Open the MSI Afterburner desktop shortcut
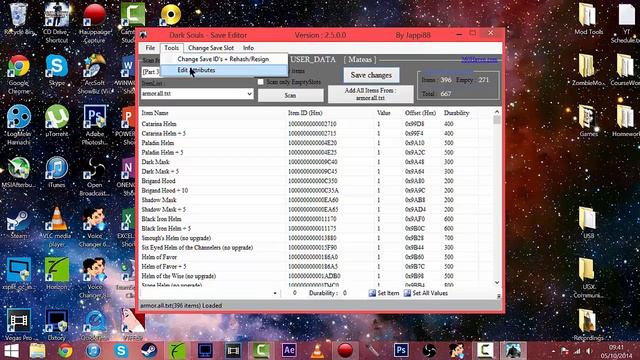640x360 pixels. click(x=19, y=172)
